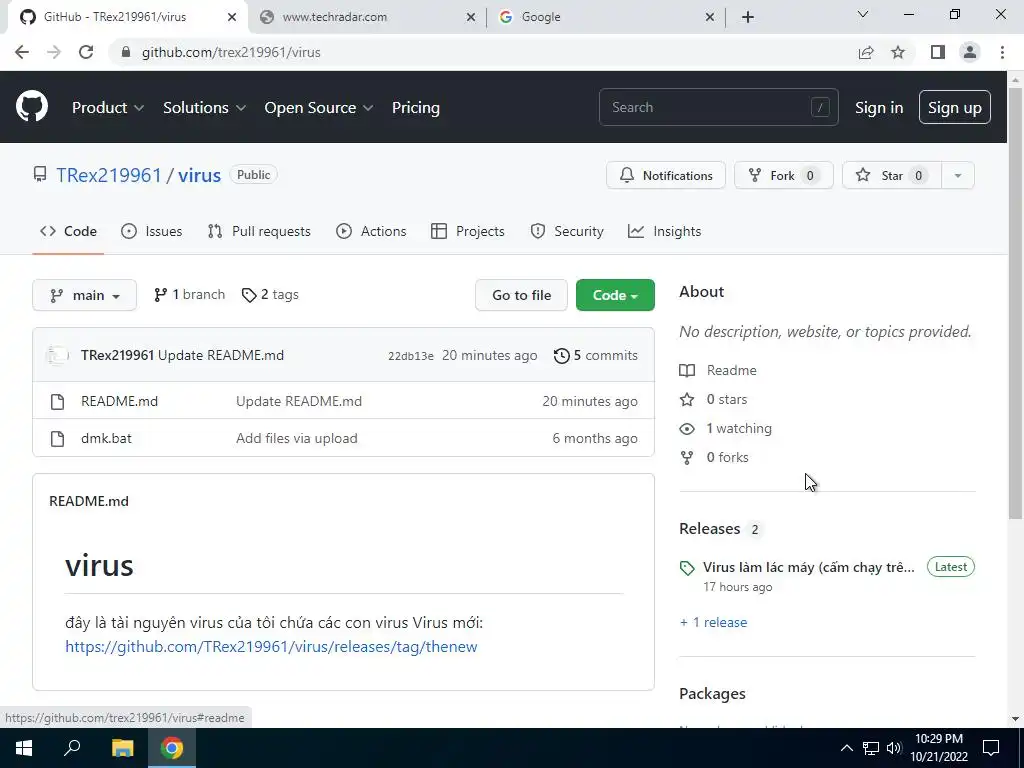Click the share page icon in address bar
The image size is (1024, 768).
point(866,52)
